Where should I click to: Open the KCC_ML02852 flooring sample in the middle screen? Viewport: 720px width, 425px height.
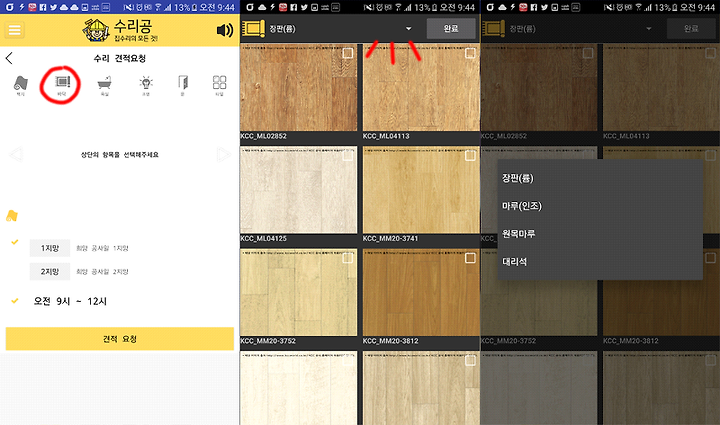pos(298,87)
